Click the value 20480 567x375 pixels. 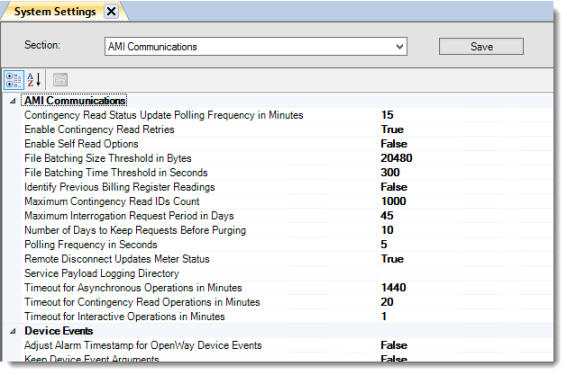click(396, 158)
